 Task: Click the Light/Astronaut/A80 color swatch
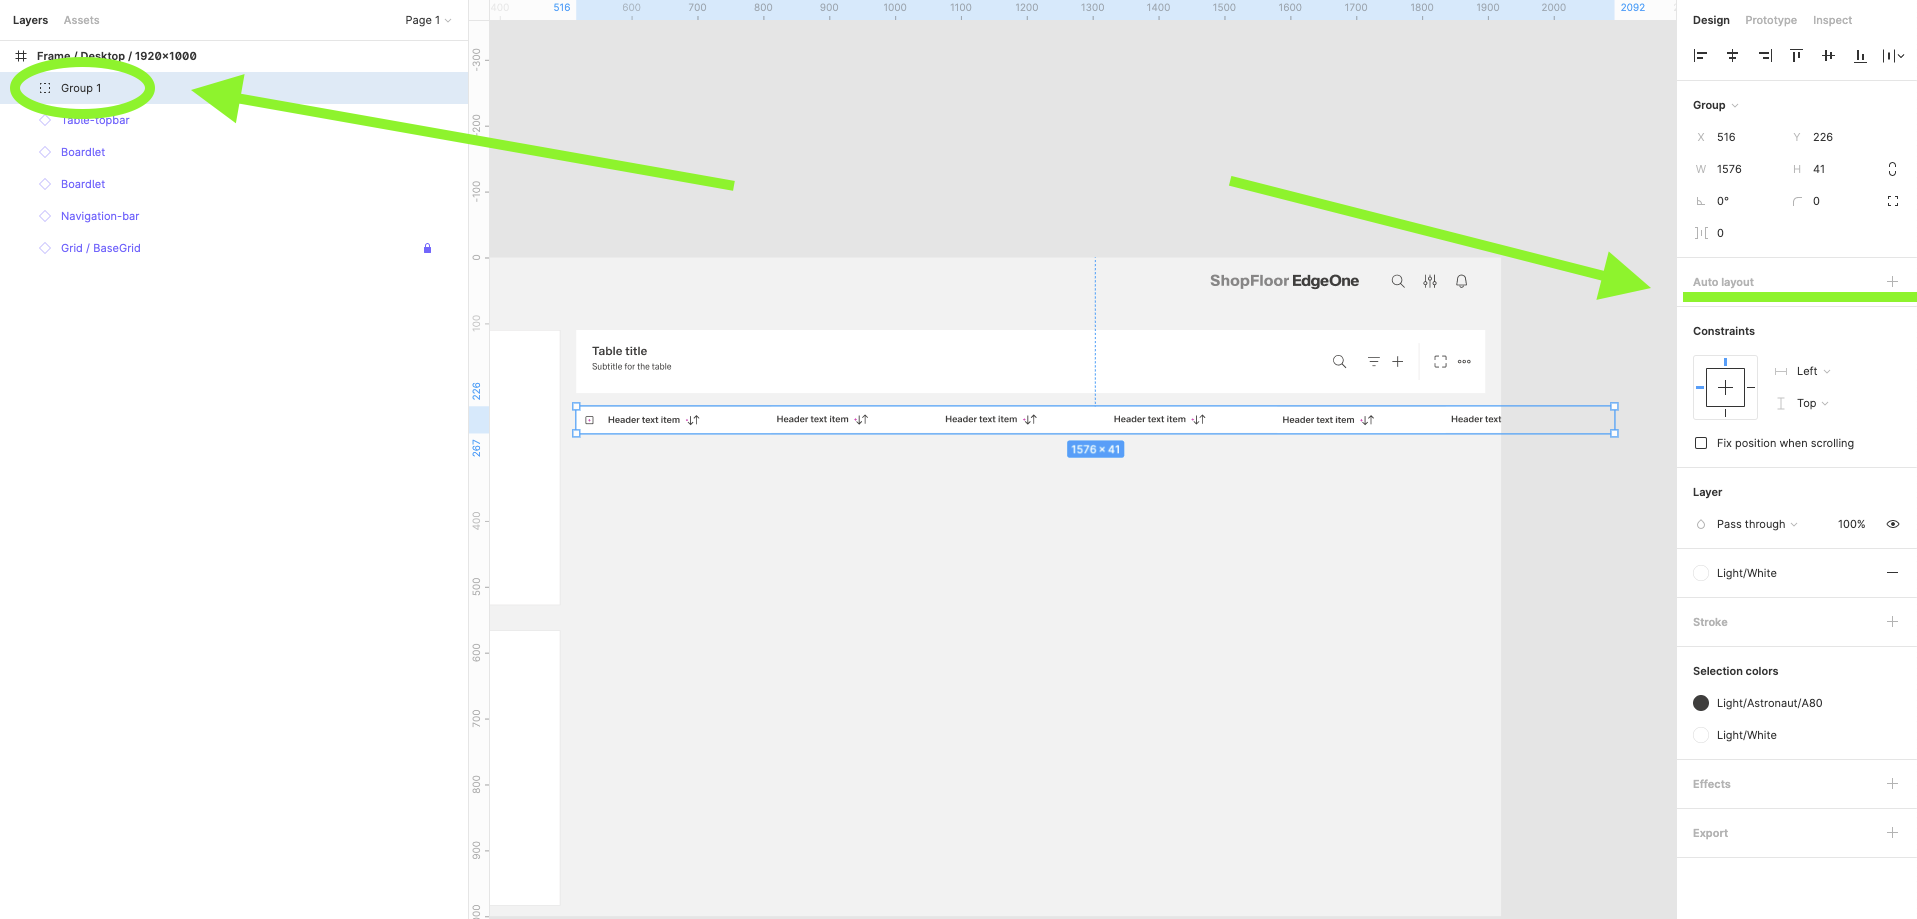click(x=1701, y=703)
